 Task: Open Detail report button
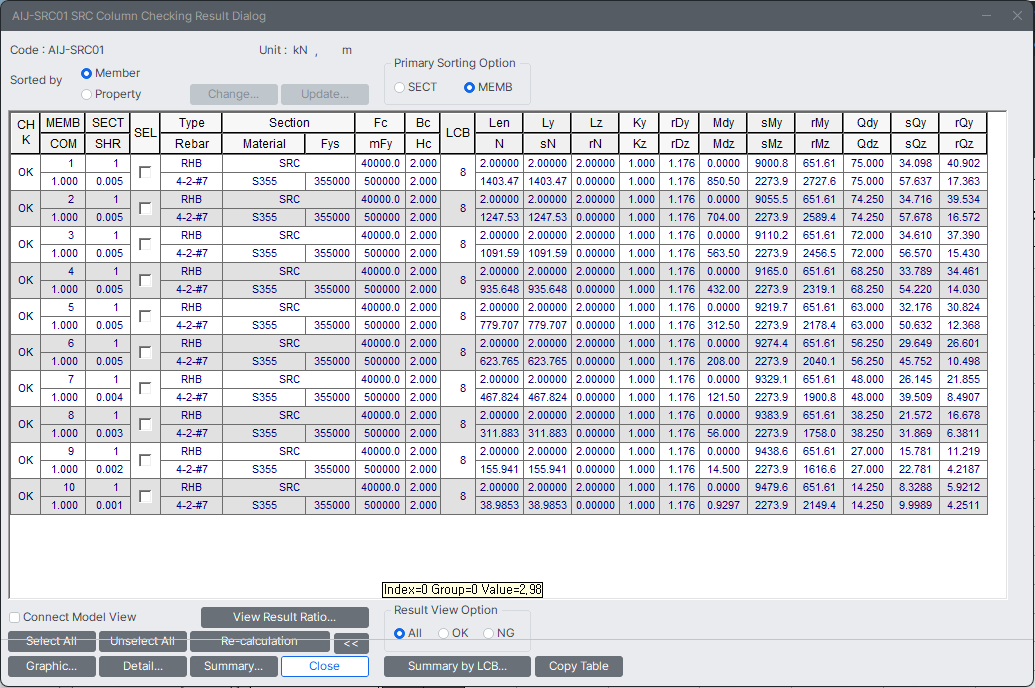click(x=143, y=666)
